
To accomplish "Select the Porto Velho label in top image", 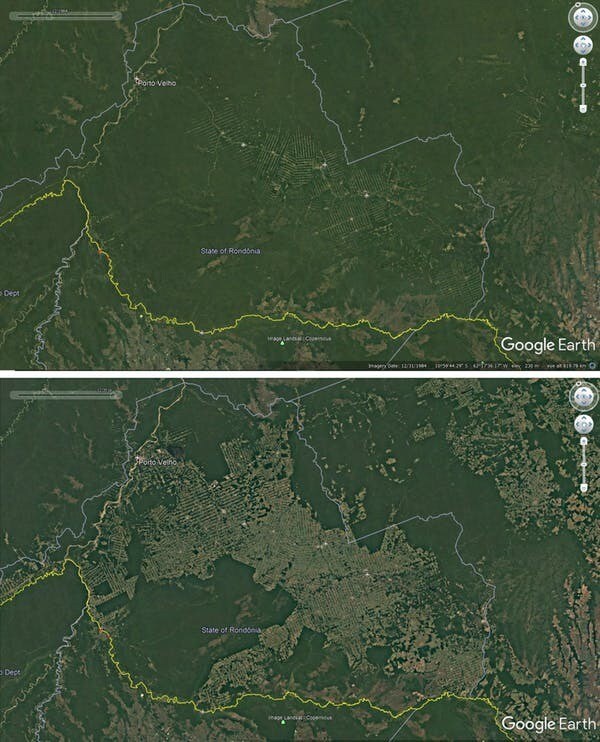I will tap(157, 83).
